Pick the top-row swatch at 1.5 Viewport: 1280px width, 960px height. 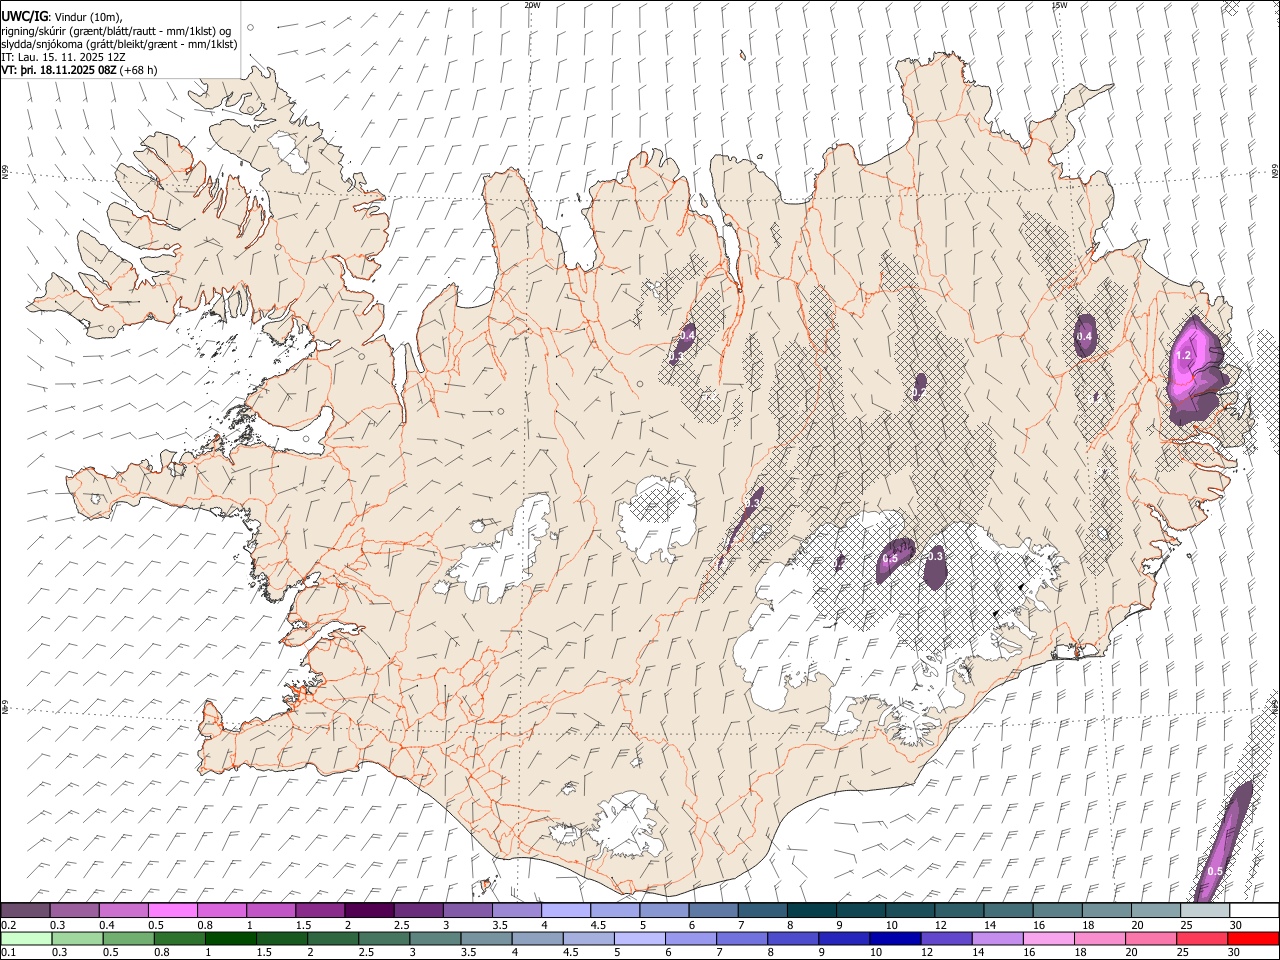[319, 911]
